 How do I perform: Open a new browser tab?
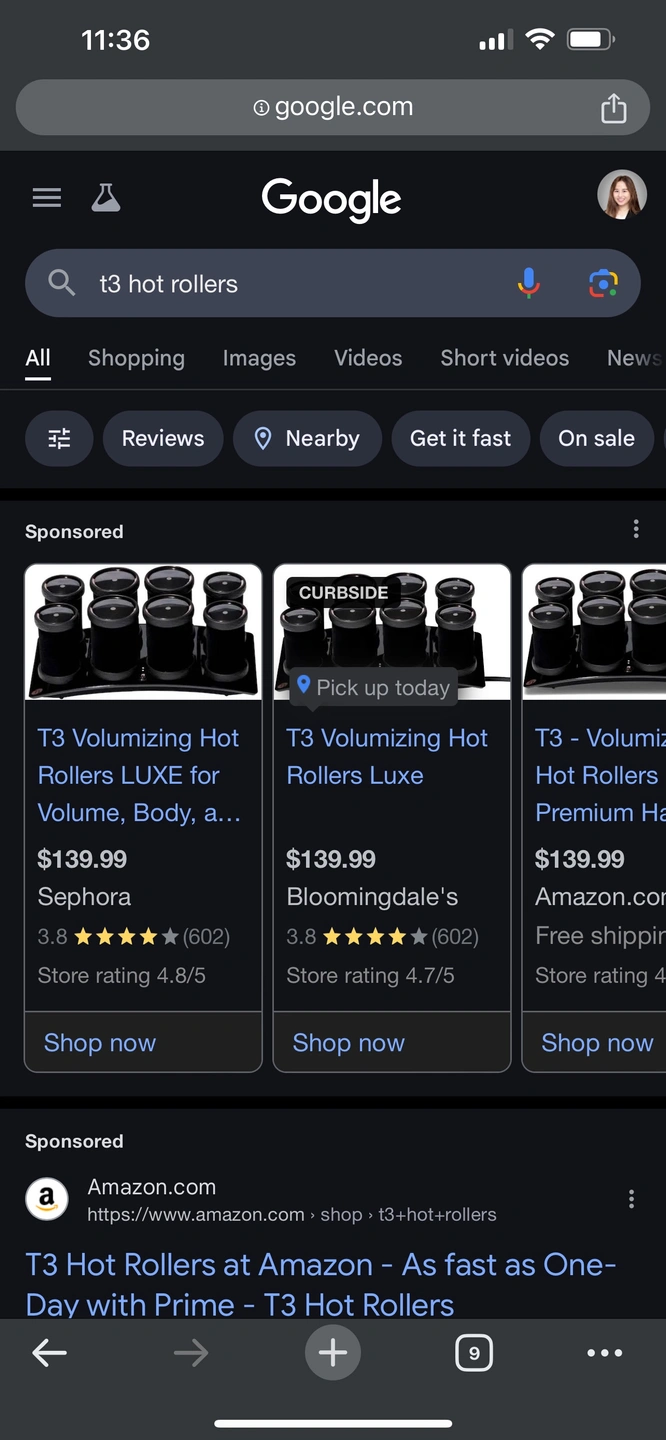tap(333, 1353)
